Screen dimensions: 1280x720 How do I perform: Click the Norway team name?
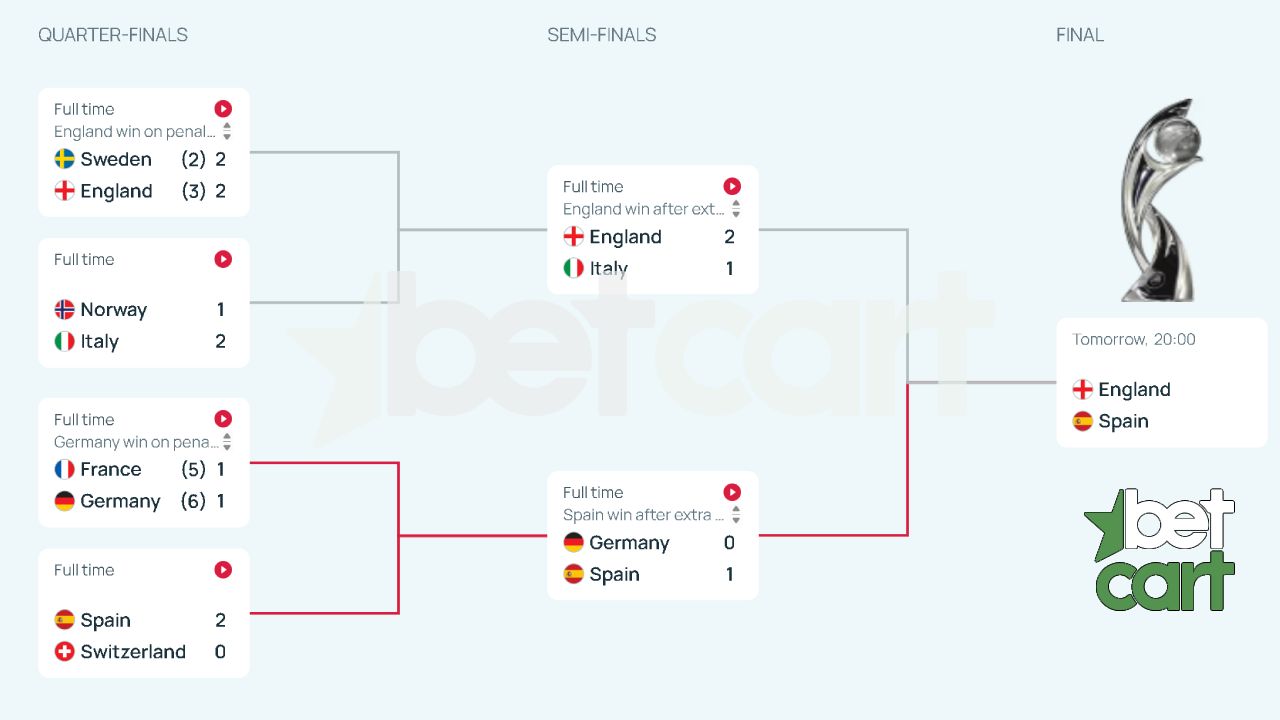(x=113, y=310)
